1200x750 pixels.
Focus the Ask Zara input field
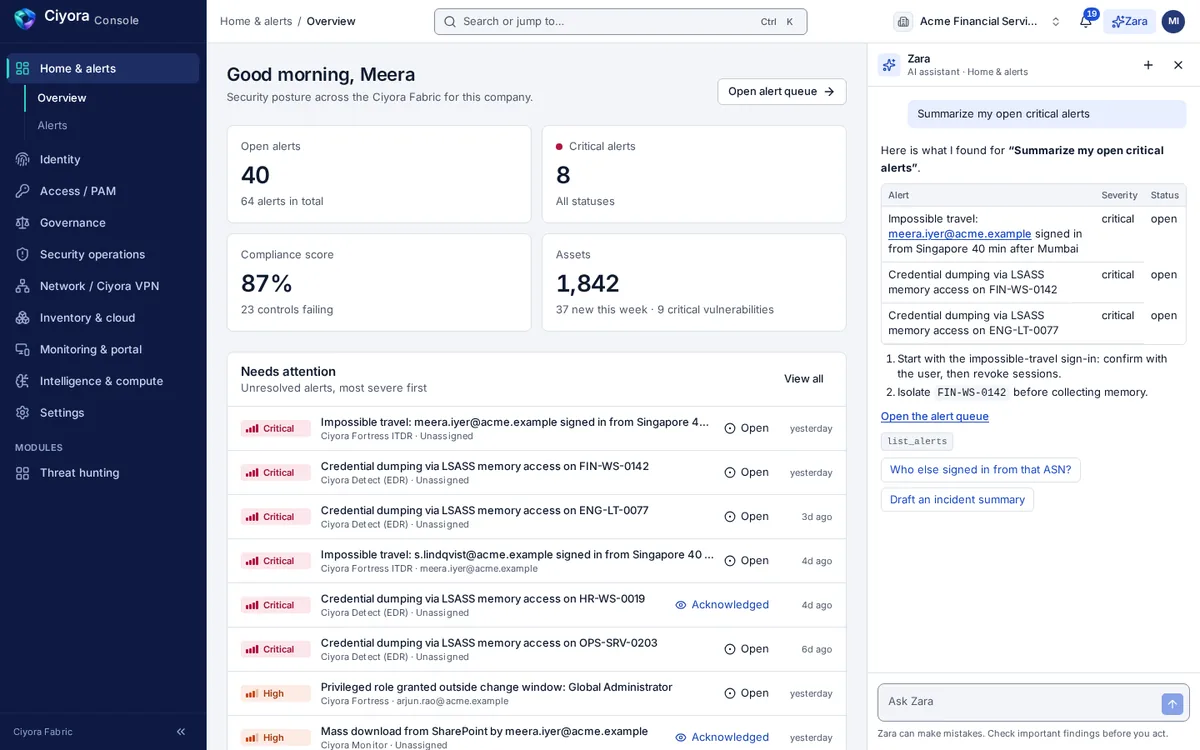[x=1020, y=702]
